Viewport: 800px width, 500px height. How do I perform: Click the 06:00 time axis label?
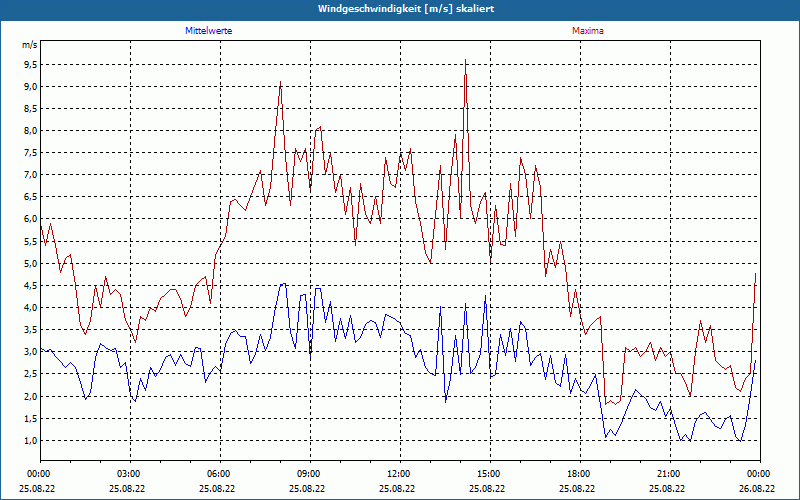coord(220,474)
